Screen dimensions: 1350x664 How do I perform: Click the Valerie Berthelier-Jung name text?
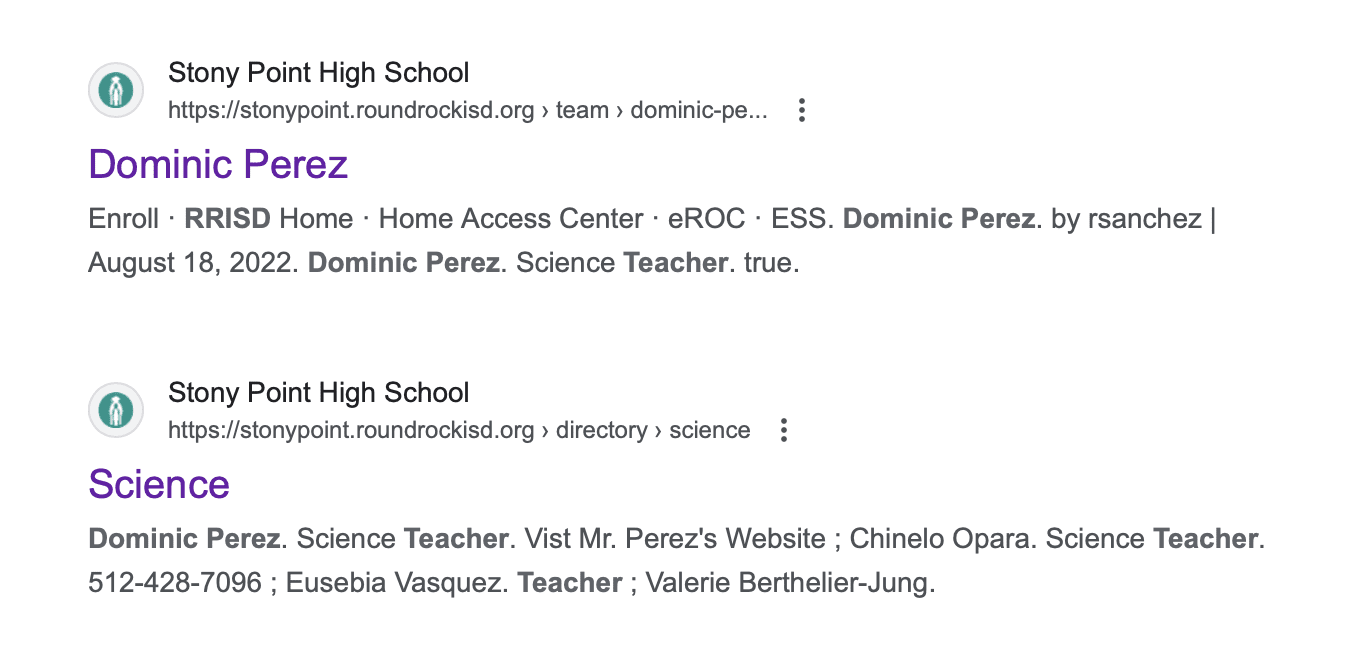click(790, 582)
